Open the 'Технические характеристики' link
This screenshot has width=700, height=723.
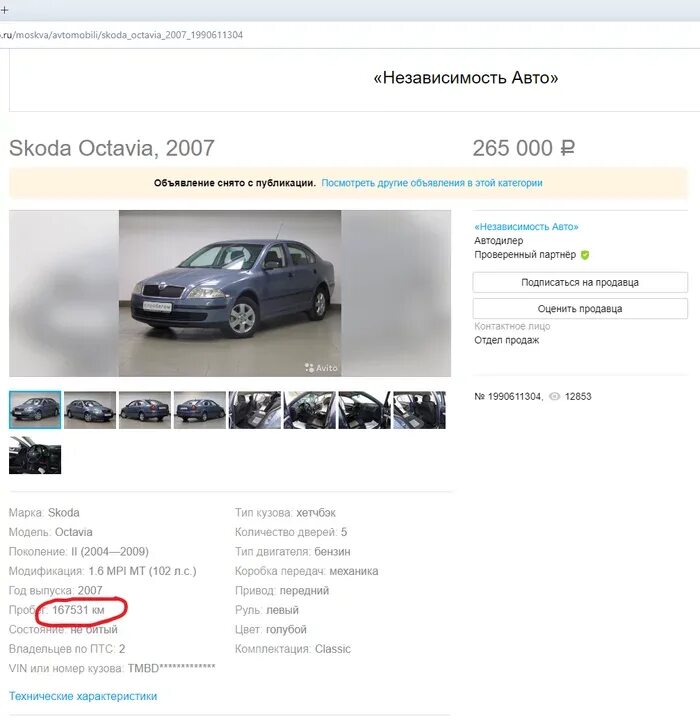point(83,696)
